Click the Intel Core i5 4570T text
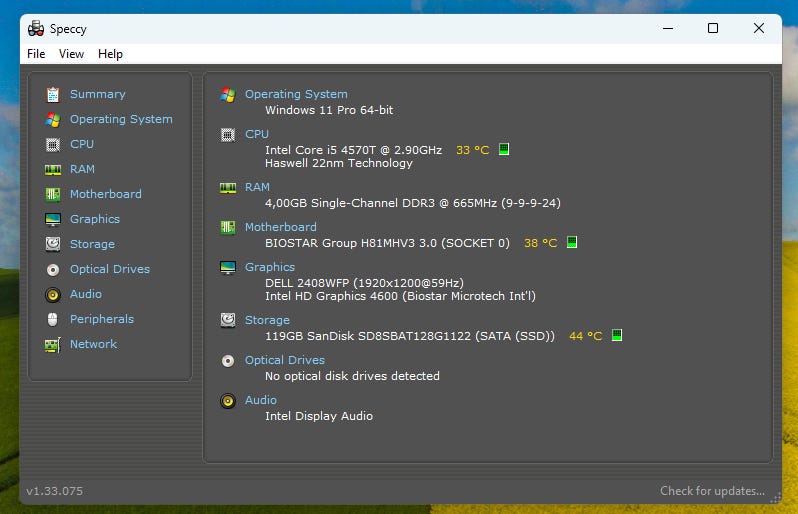This screenshot has height=514, width=798. [354, 150]
